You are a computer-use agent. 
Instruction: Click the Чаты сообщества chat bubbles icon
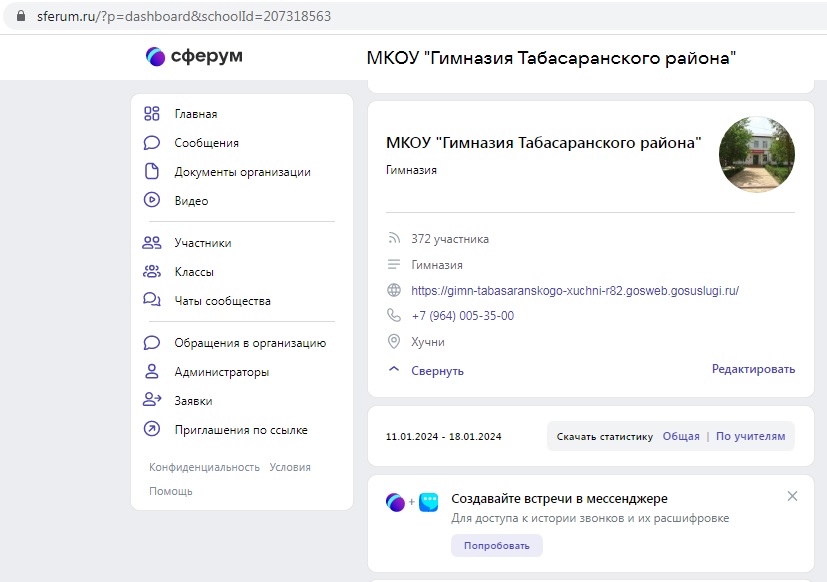coord(152,300)
